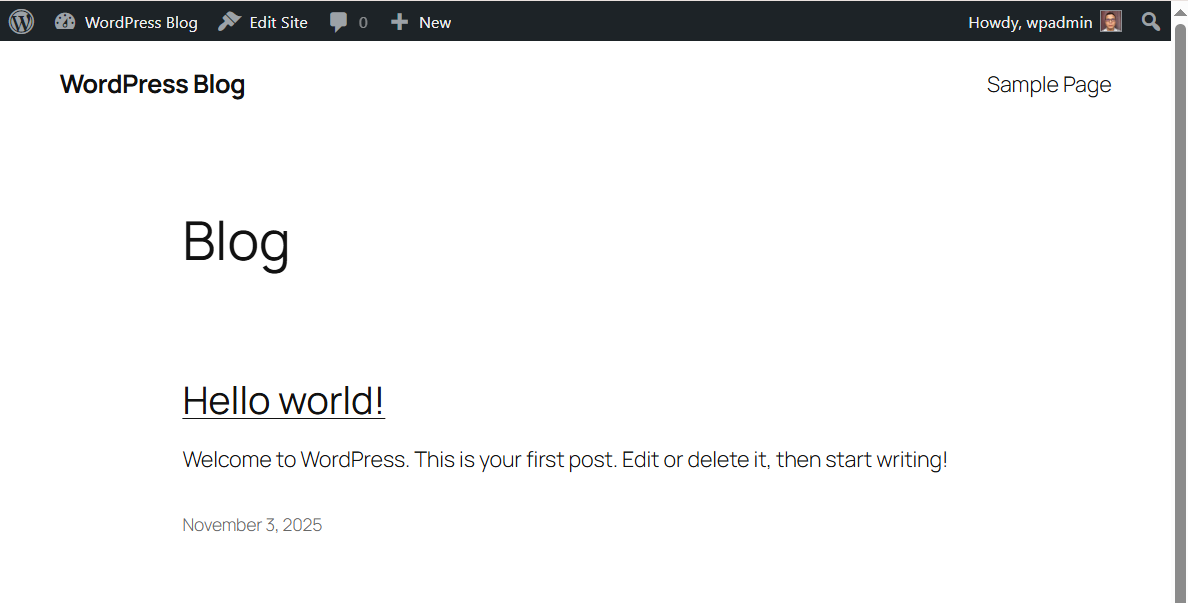Expand the New content menu

(x=434, y=22)
